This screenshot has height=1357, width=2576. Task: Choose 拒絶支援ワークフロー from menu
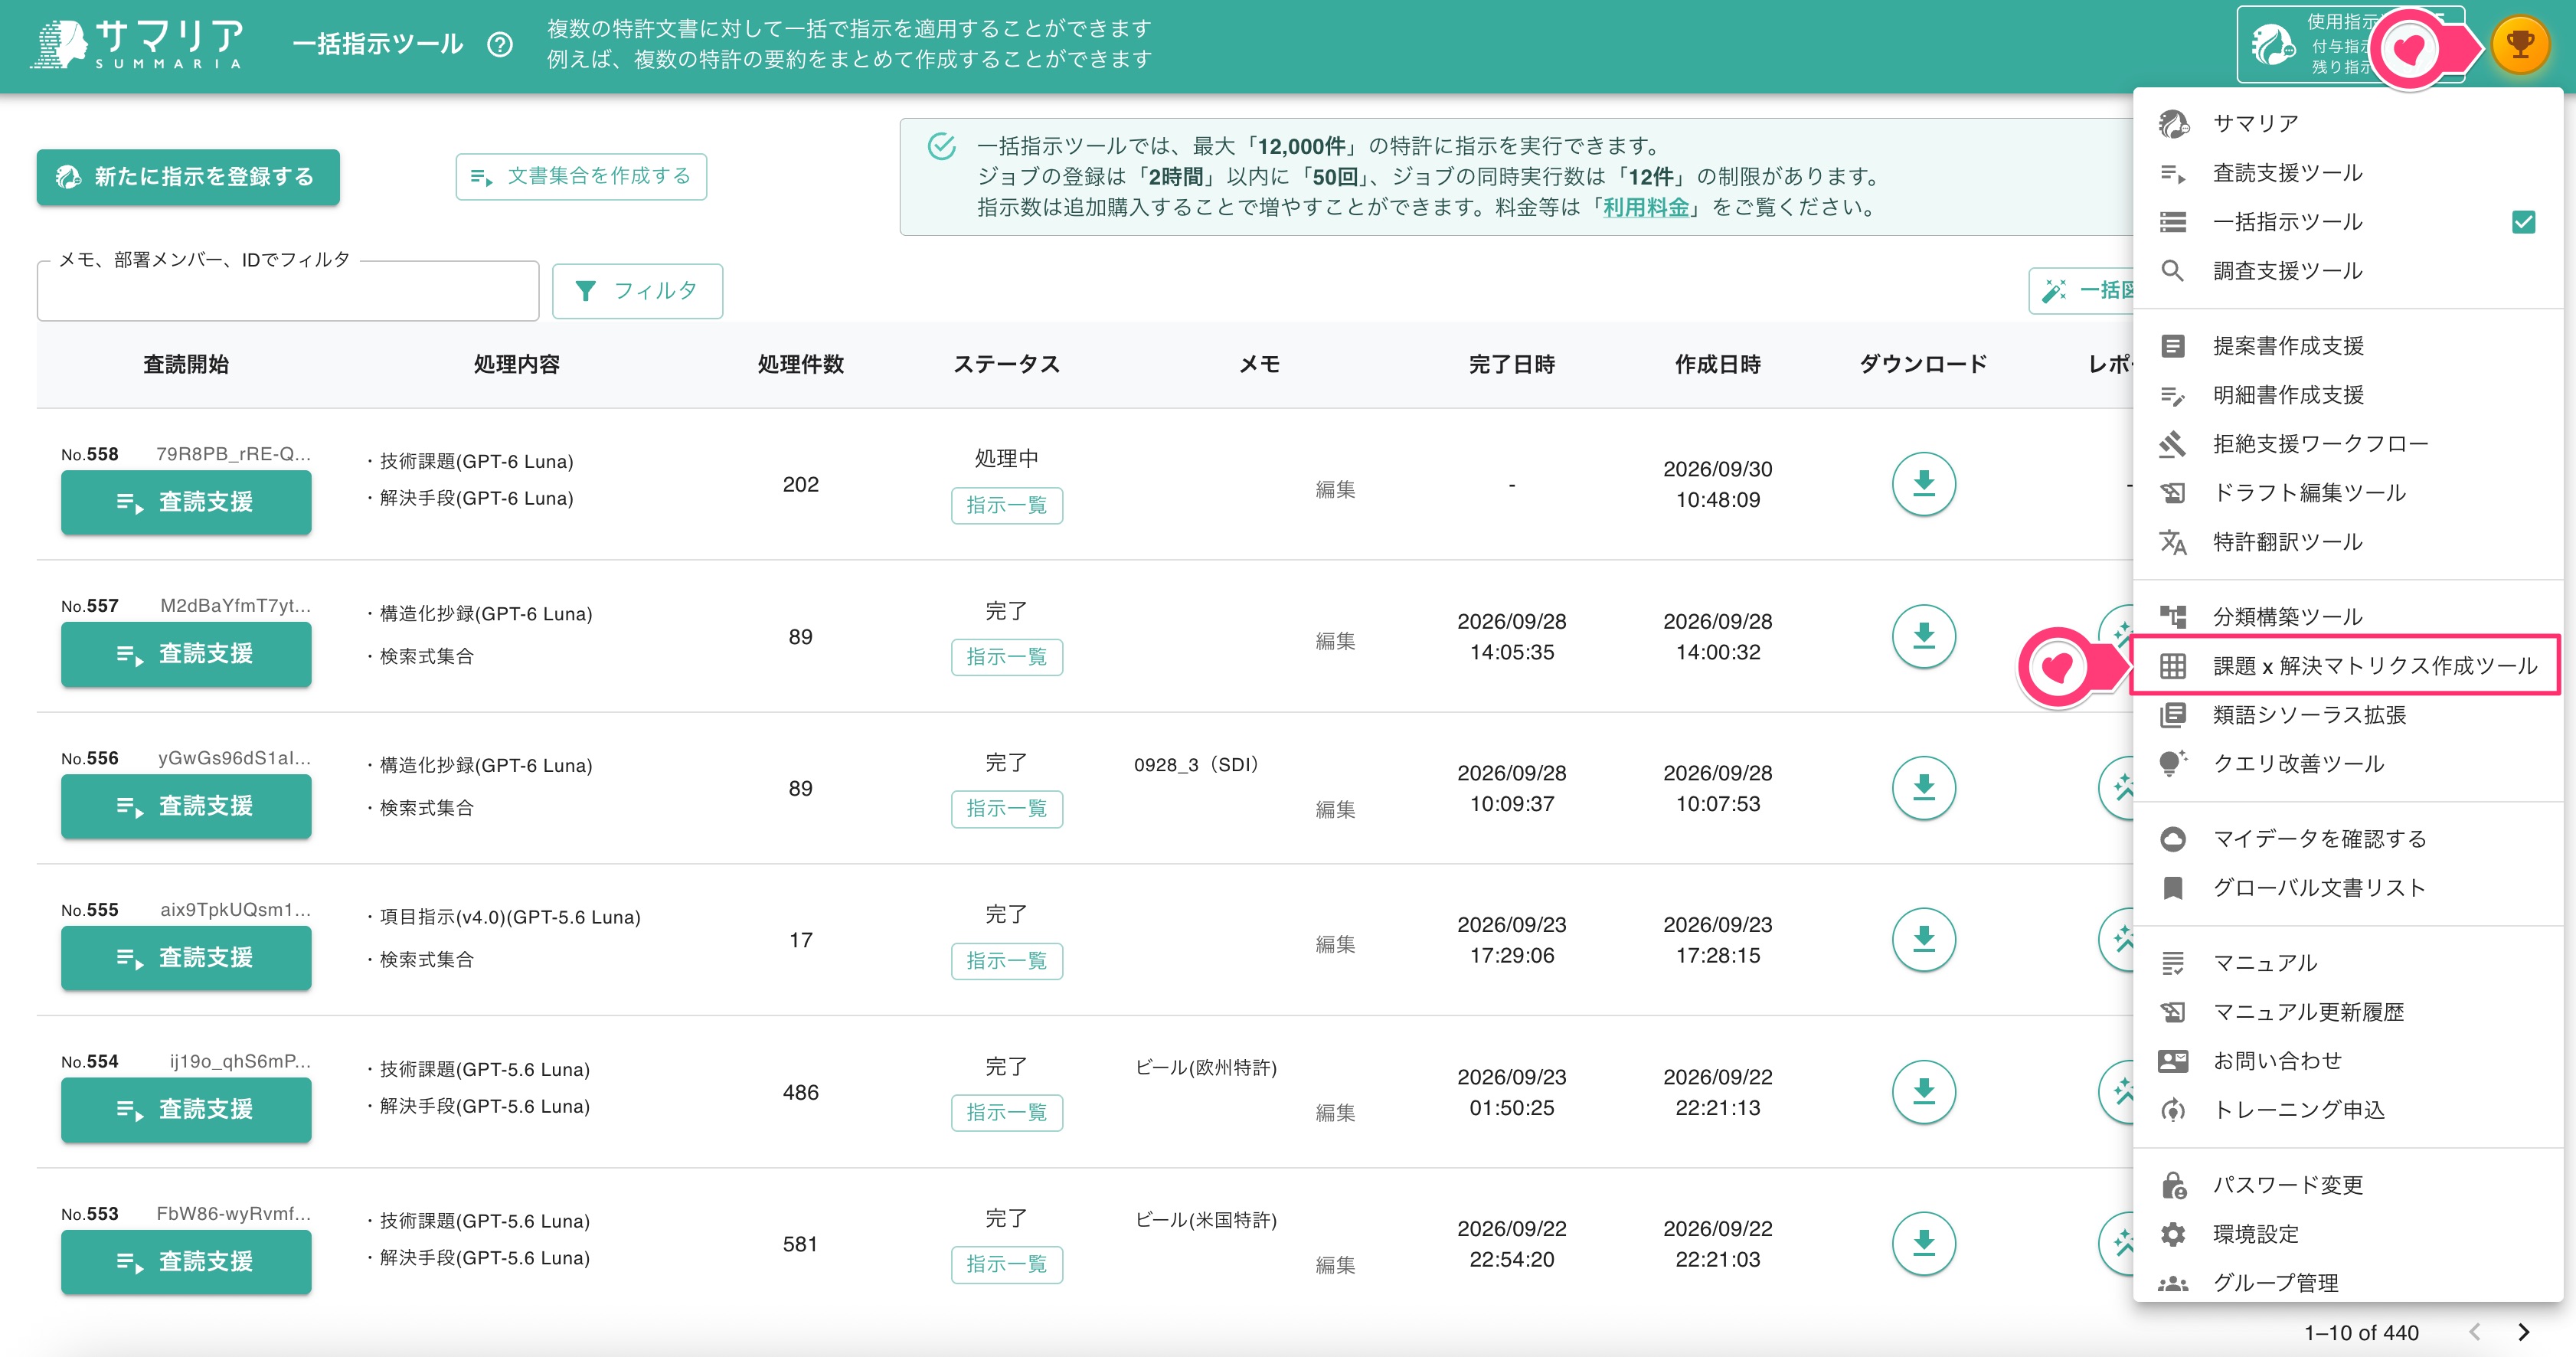[x=2348, y=443]
